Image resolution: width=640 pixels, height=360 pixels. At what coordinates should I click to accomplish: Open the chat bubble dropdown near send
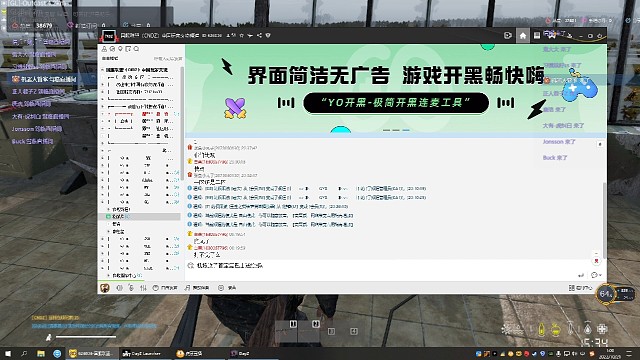coord(596,275)
